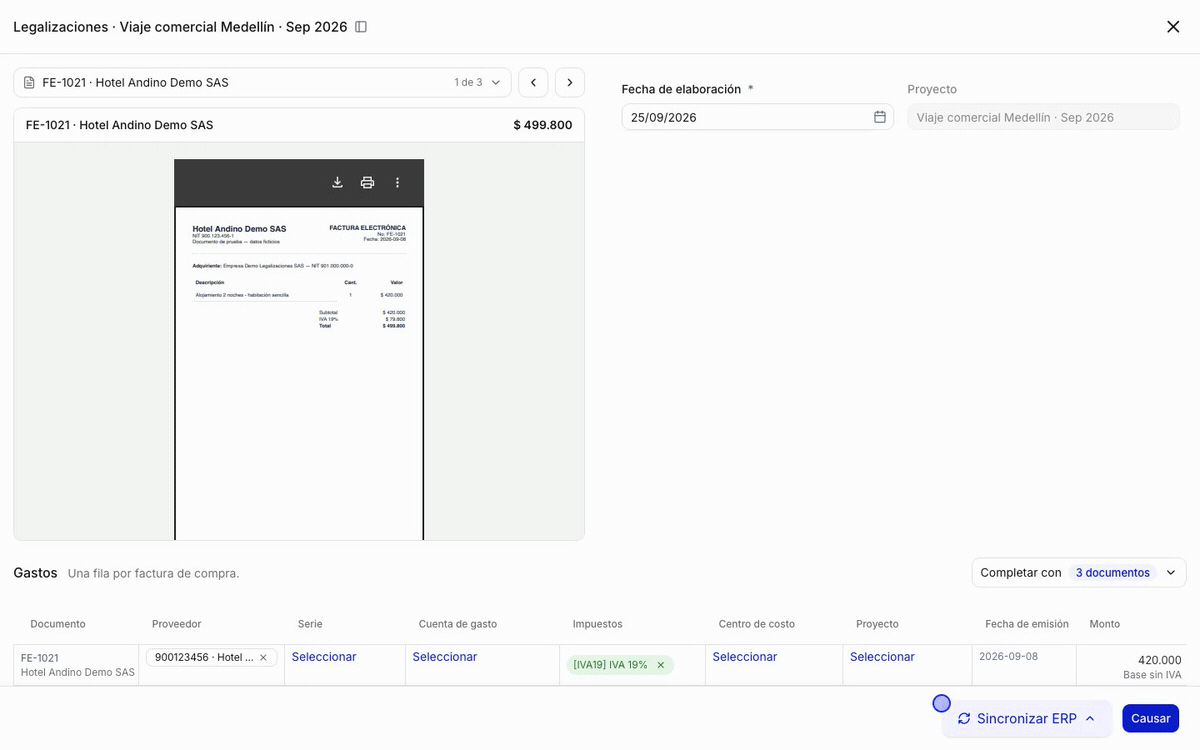This screenshot has height=750, width=1200.
Task: Toggle the sidebar panel icon beside the title
Action: 361,27
